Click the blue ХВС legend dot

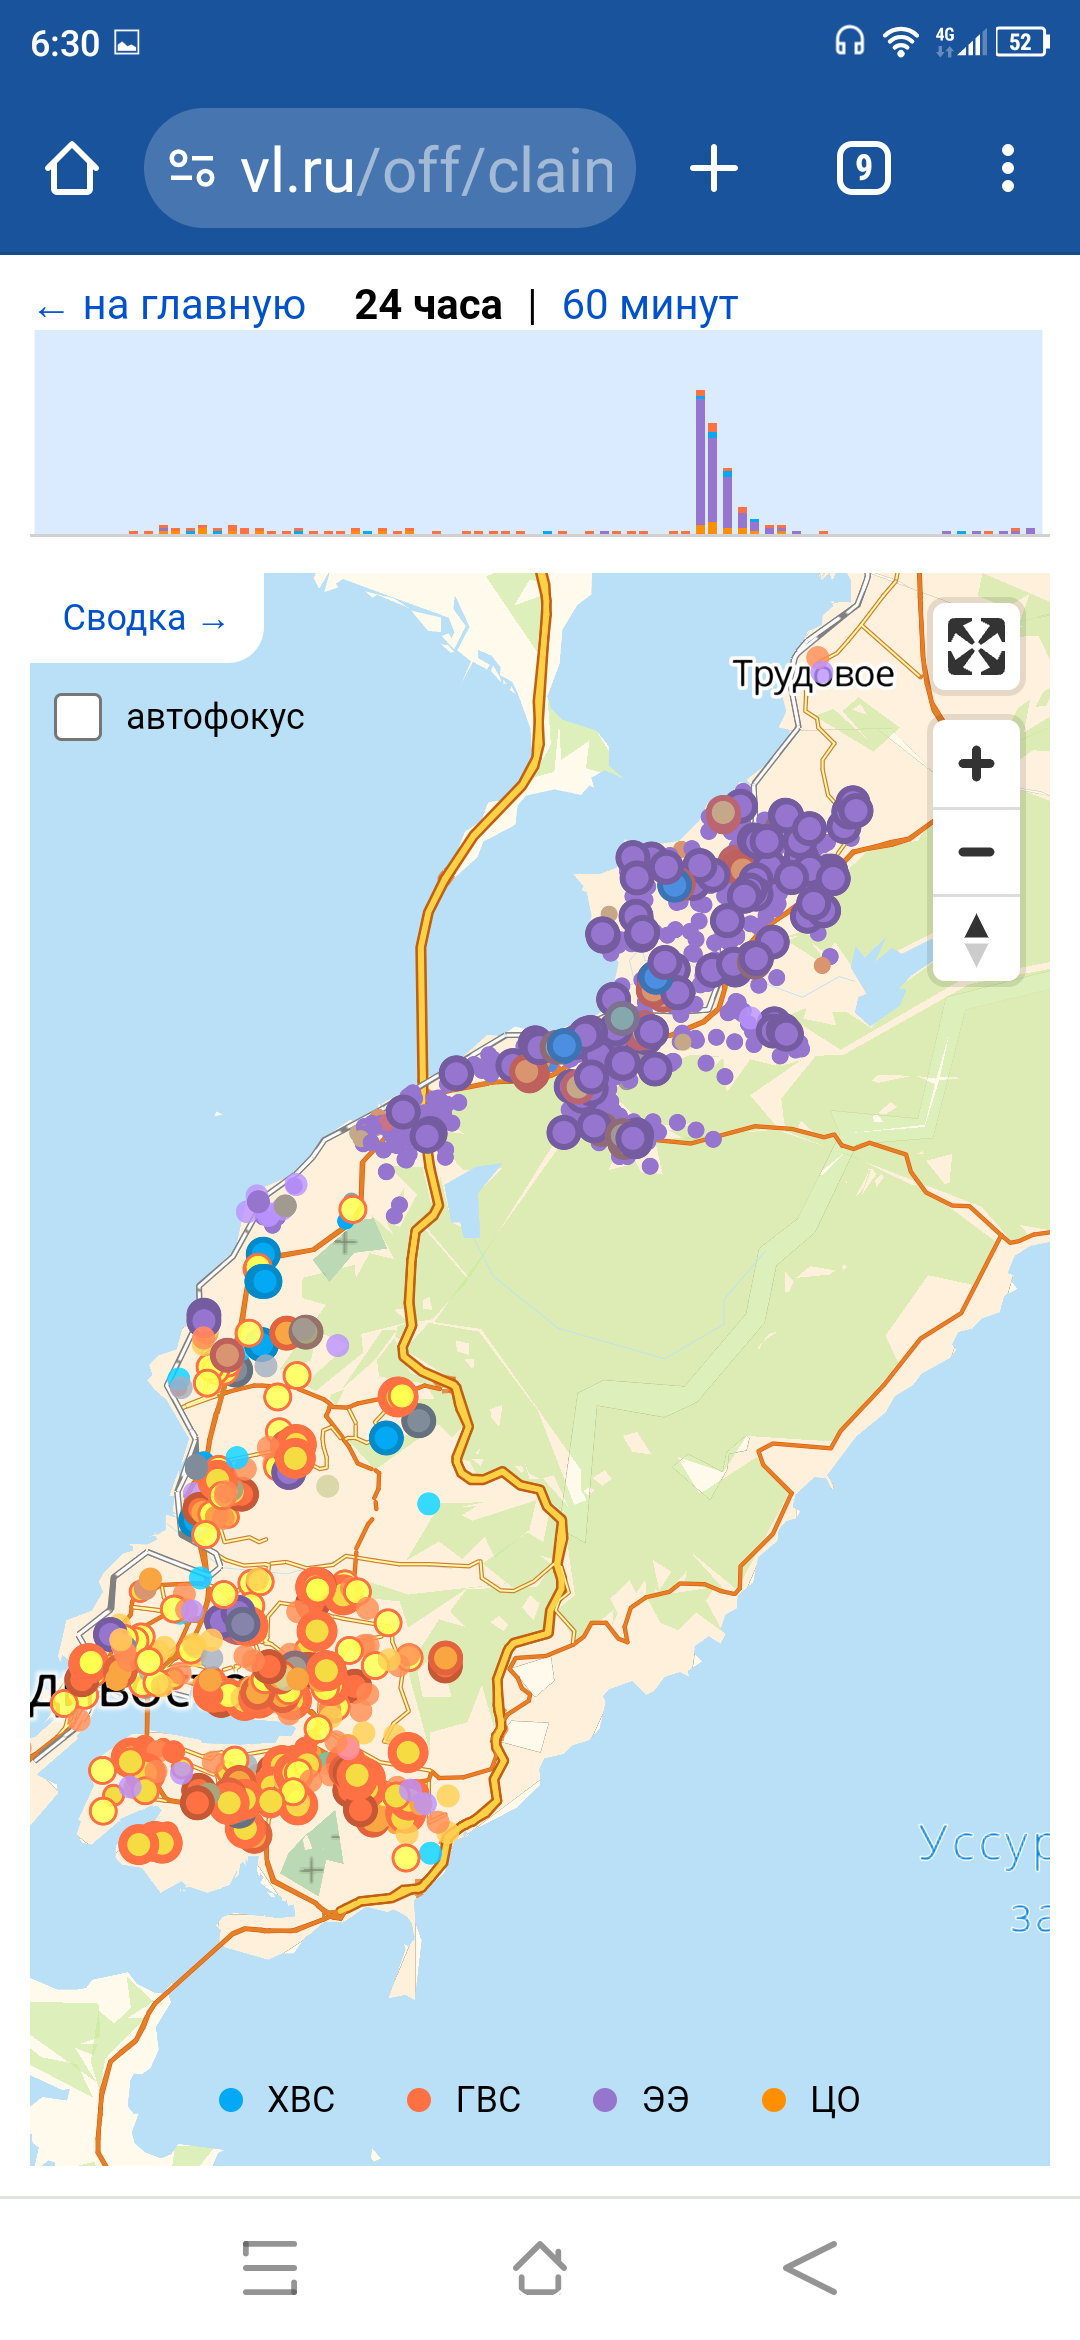[x=231, y=2100]
